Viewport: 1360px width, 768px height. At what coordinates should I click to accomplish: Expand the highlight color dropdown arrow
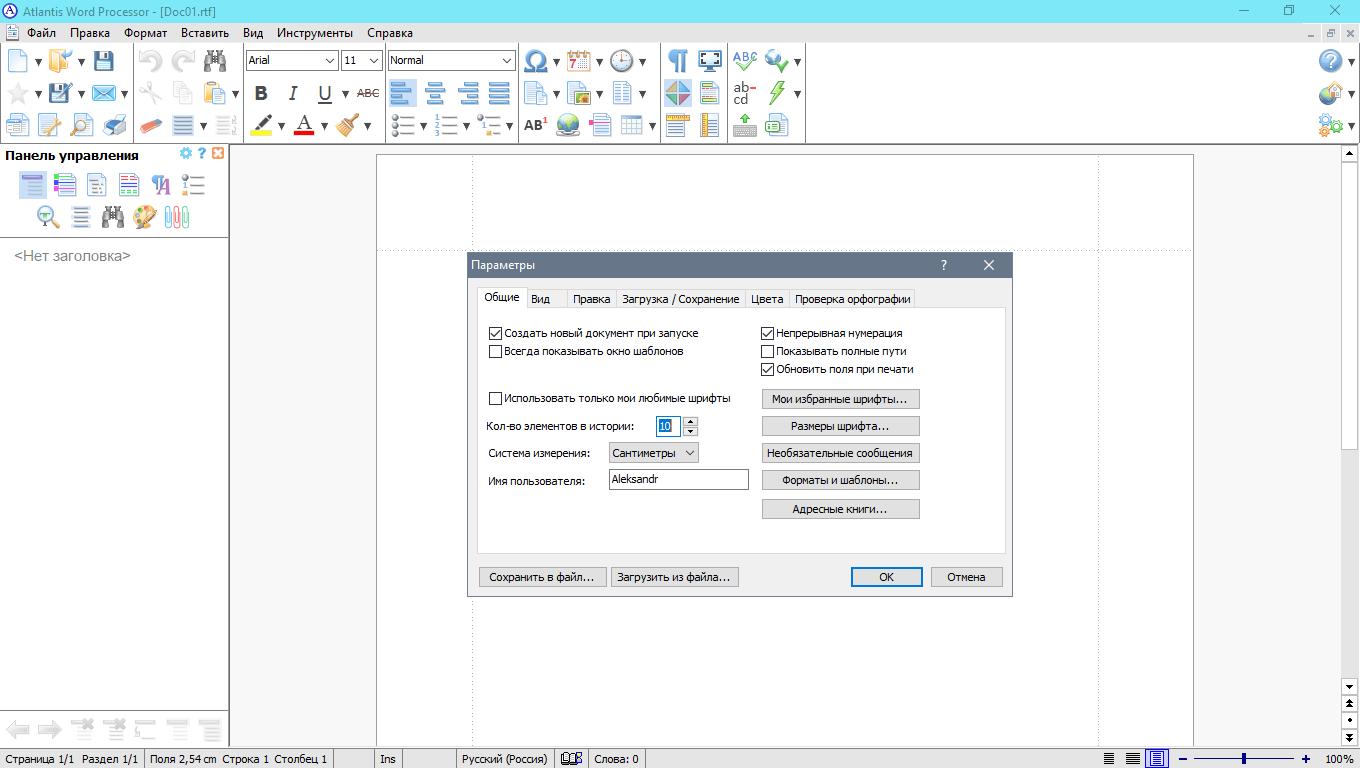coord(281,126)
